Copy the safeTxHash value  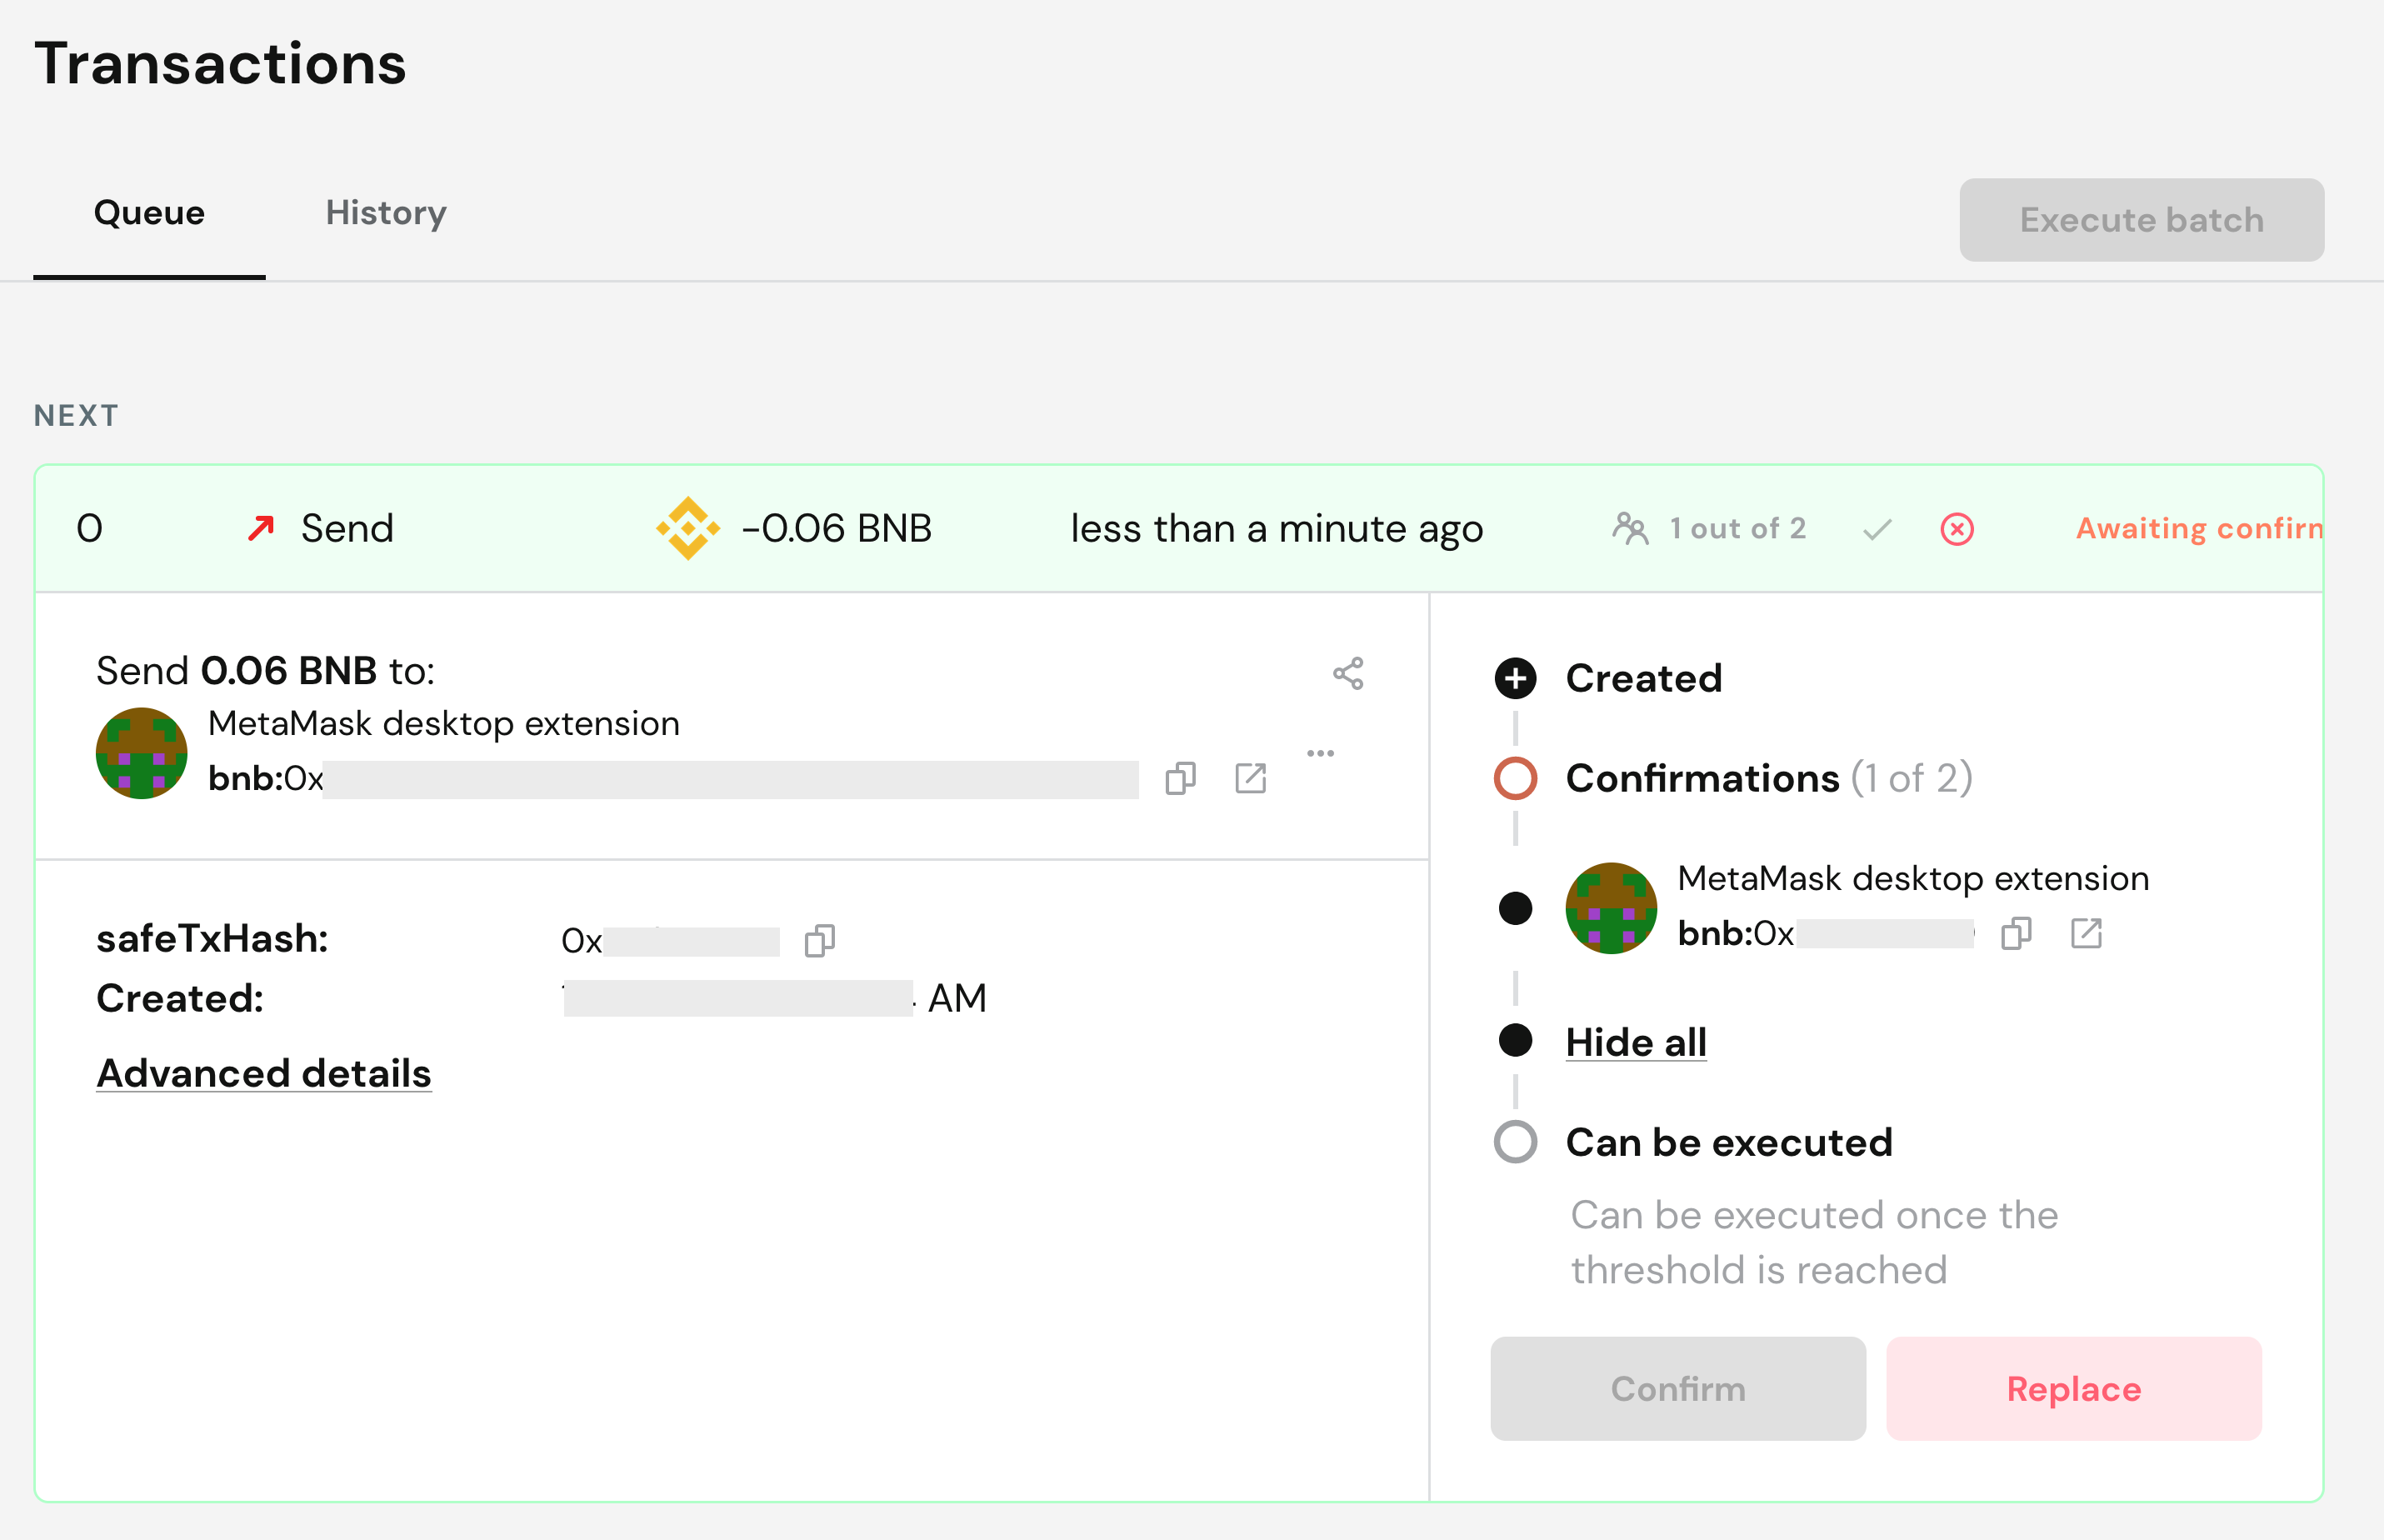[819, 940]
